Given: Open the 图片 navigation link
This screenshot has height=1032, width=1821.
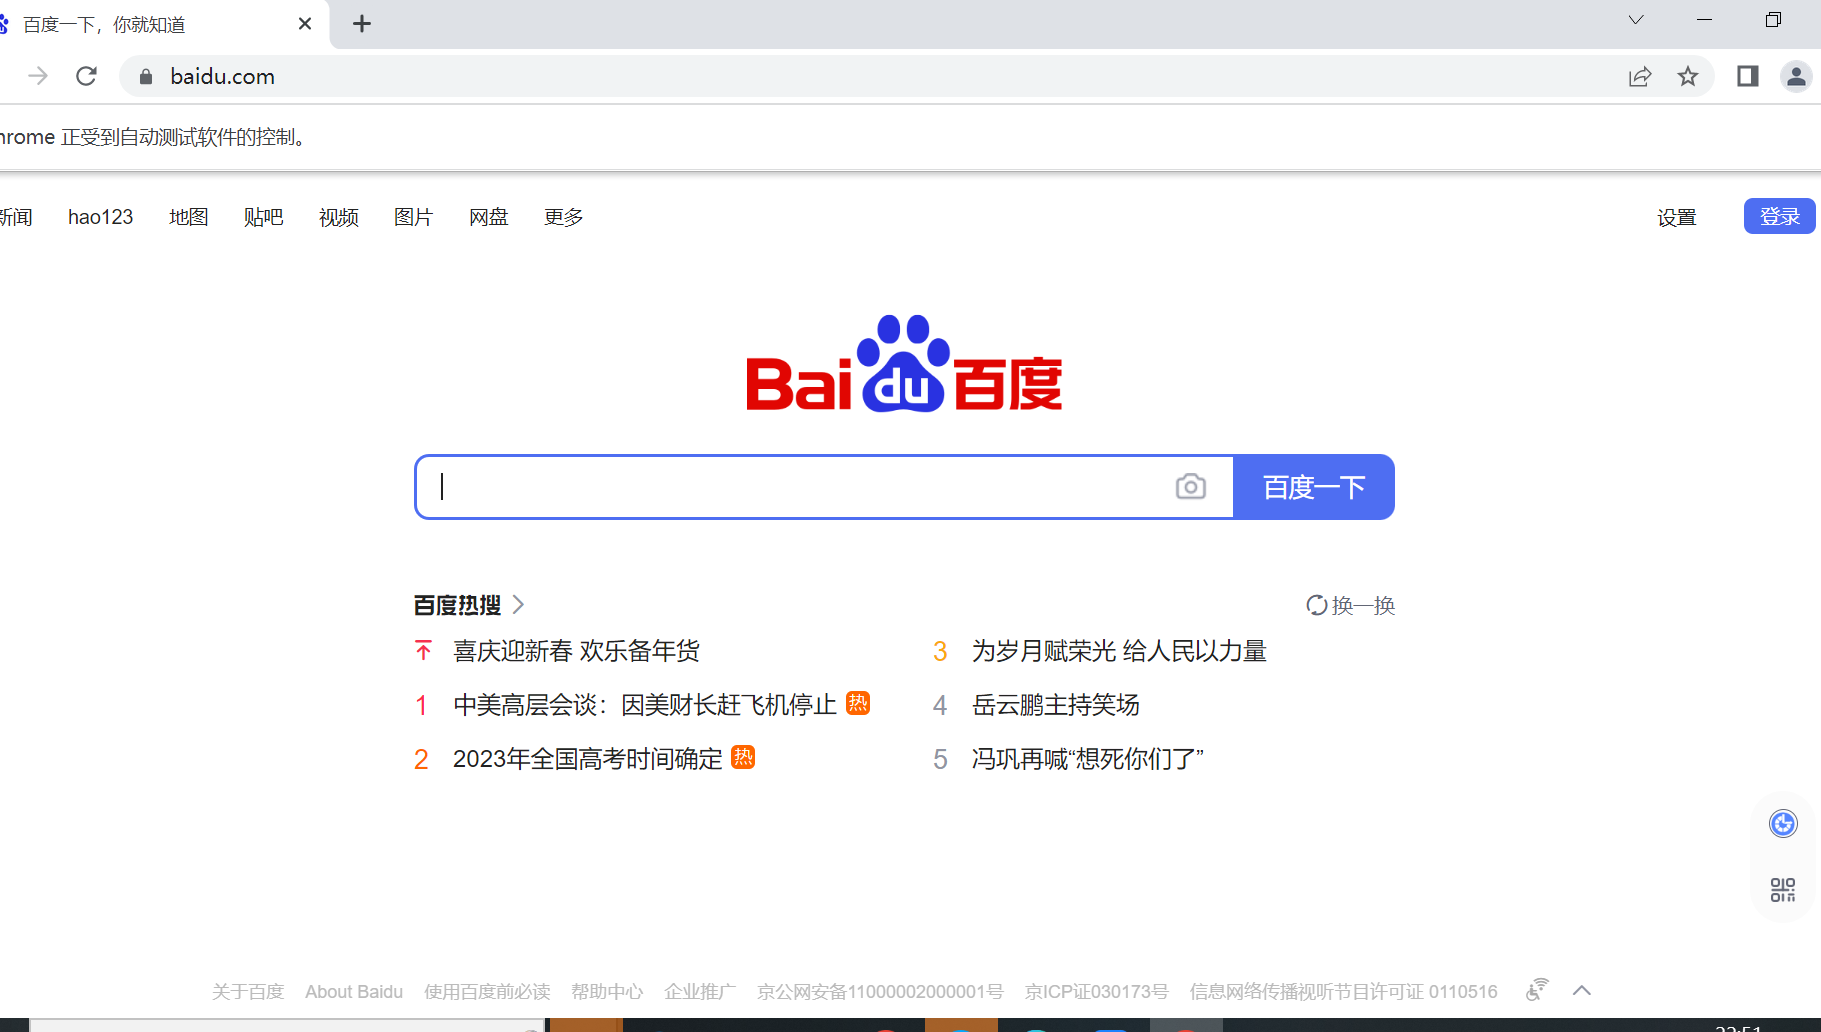Looking at the screenshot, I should pyautogui.click(x=413, y=217).
